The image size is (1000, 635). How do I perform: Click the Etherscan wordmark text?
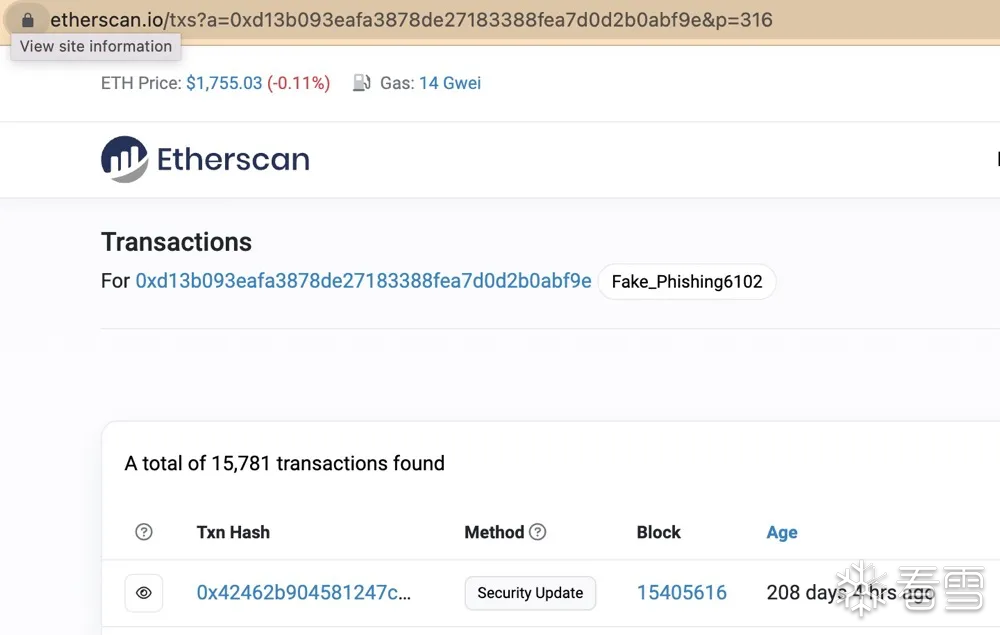[x=233, y=159]
